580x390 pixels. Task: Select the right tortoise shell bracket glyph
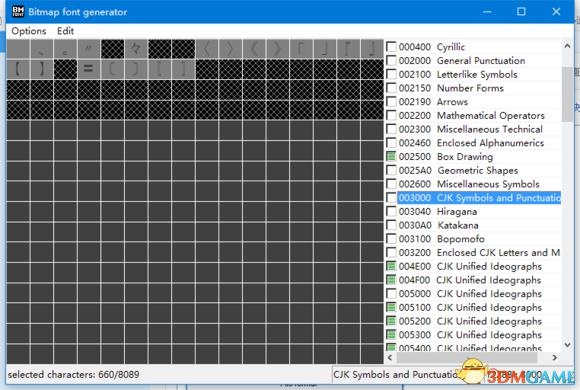pos(136,69)
